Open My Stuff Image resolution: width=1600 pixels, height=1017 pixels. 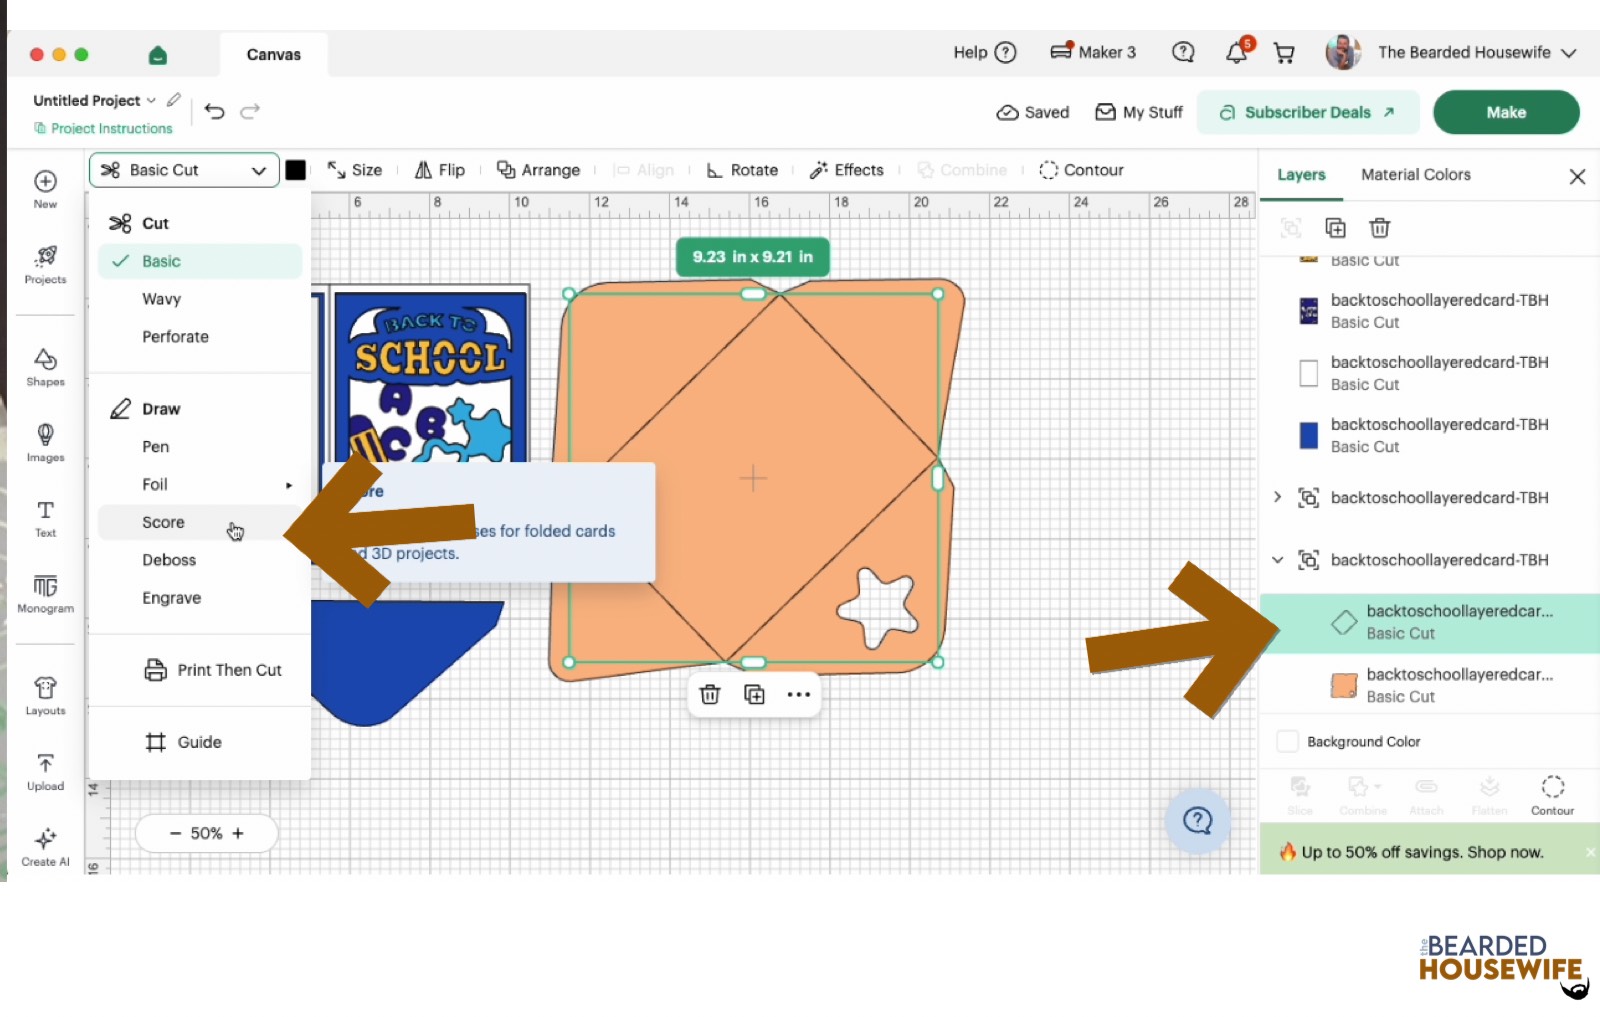coord(1139,112)
